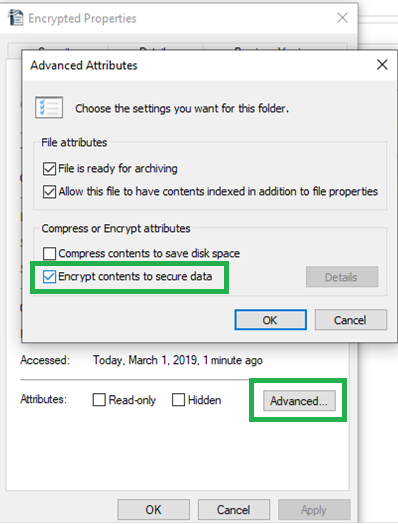Uncheck File is ready for archiving
Viewport: 398px width, 524px height.
pyautogui.click(x=49, y=169)
